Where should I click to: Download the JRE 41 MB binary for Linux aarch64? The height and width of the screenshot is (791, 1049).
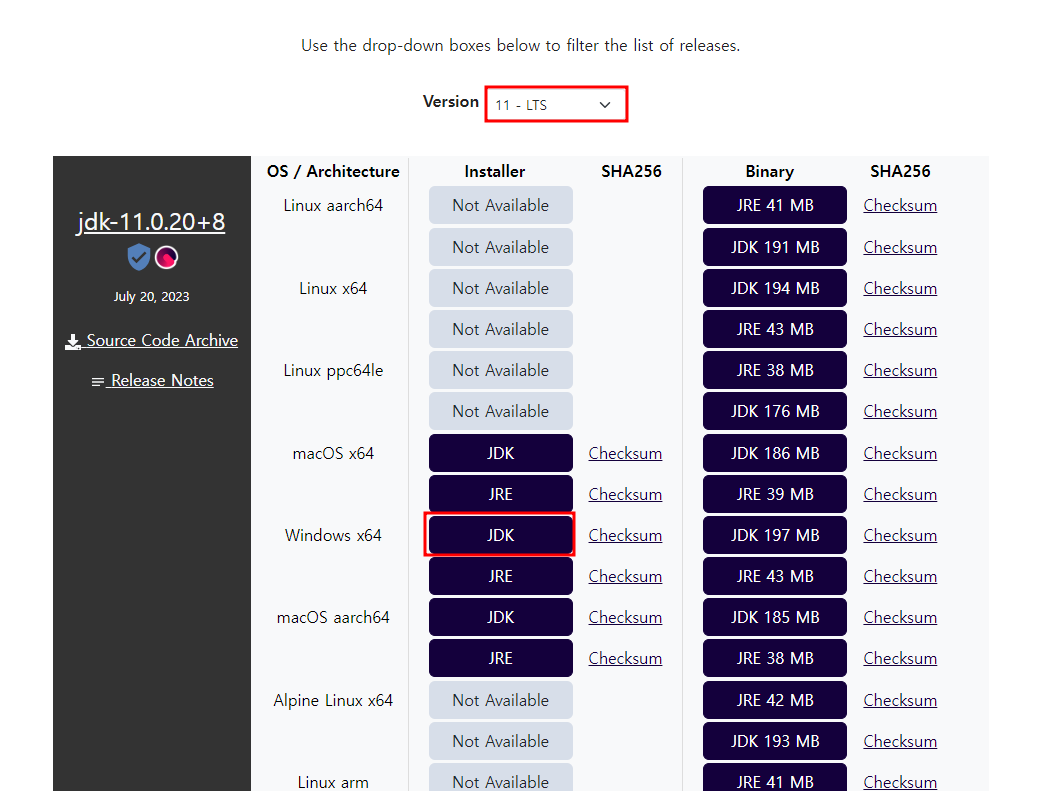[775, 205]
